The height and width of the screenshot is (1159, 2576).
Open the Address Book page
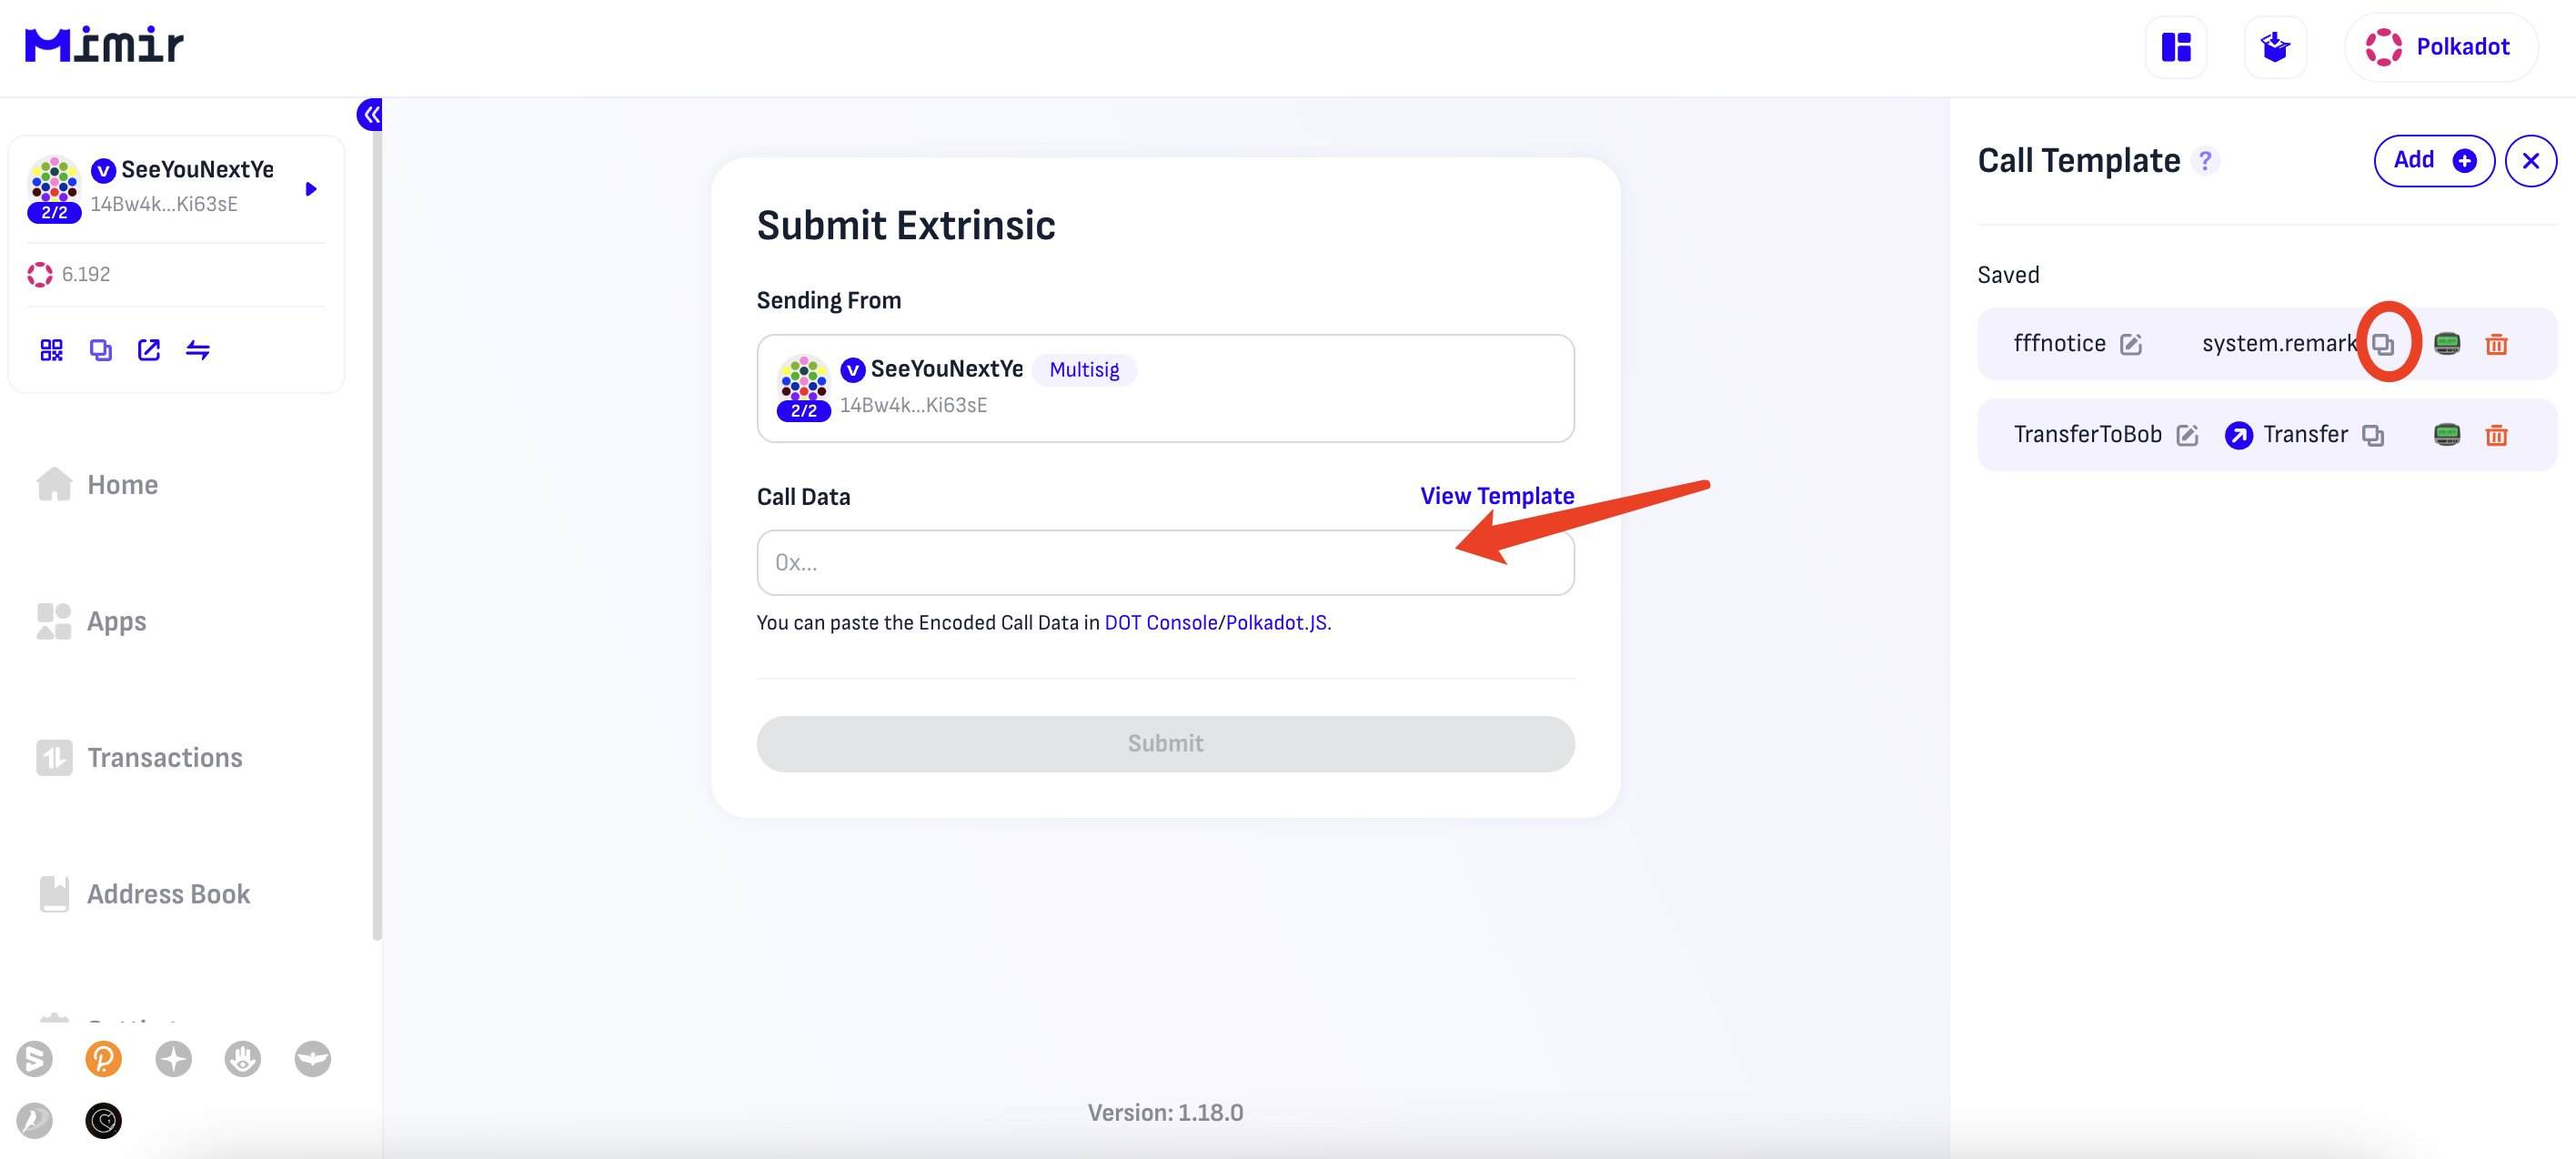(x=168, y=893)
